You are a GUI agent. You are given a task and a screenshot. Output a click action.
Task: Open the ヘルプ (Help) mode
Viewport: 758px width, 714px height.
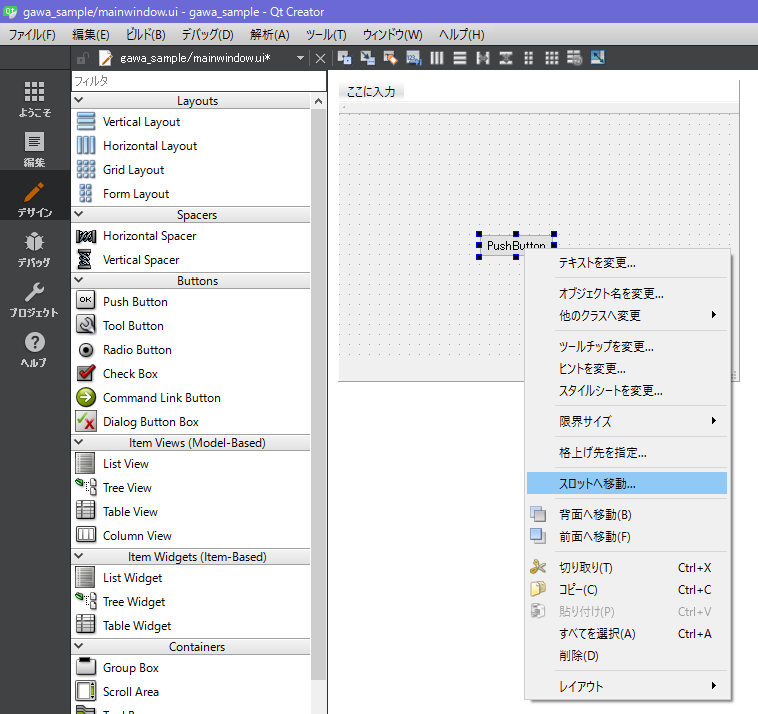click(x=34, y=349)
